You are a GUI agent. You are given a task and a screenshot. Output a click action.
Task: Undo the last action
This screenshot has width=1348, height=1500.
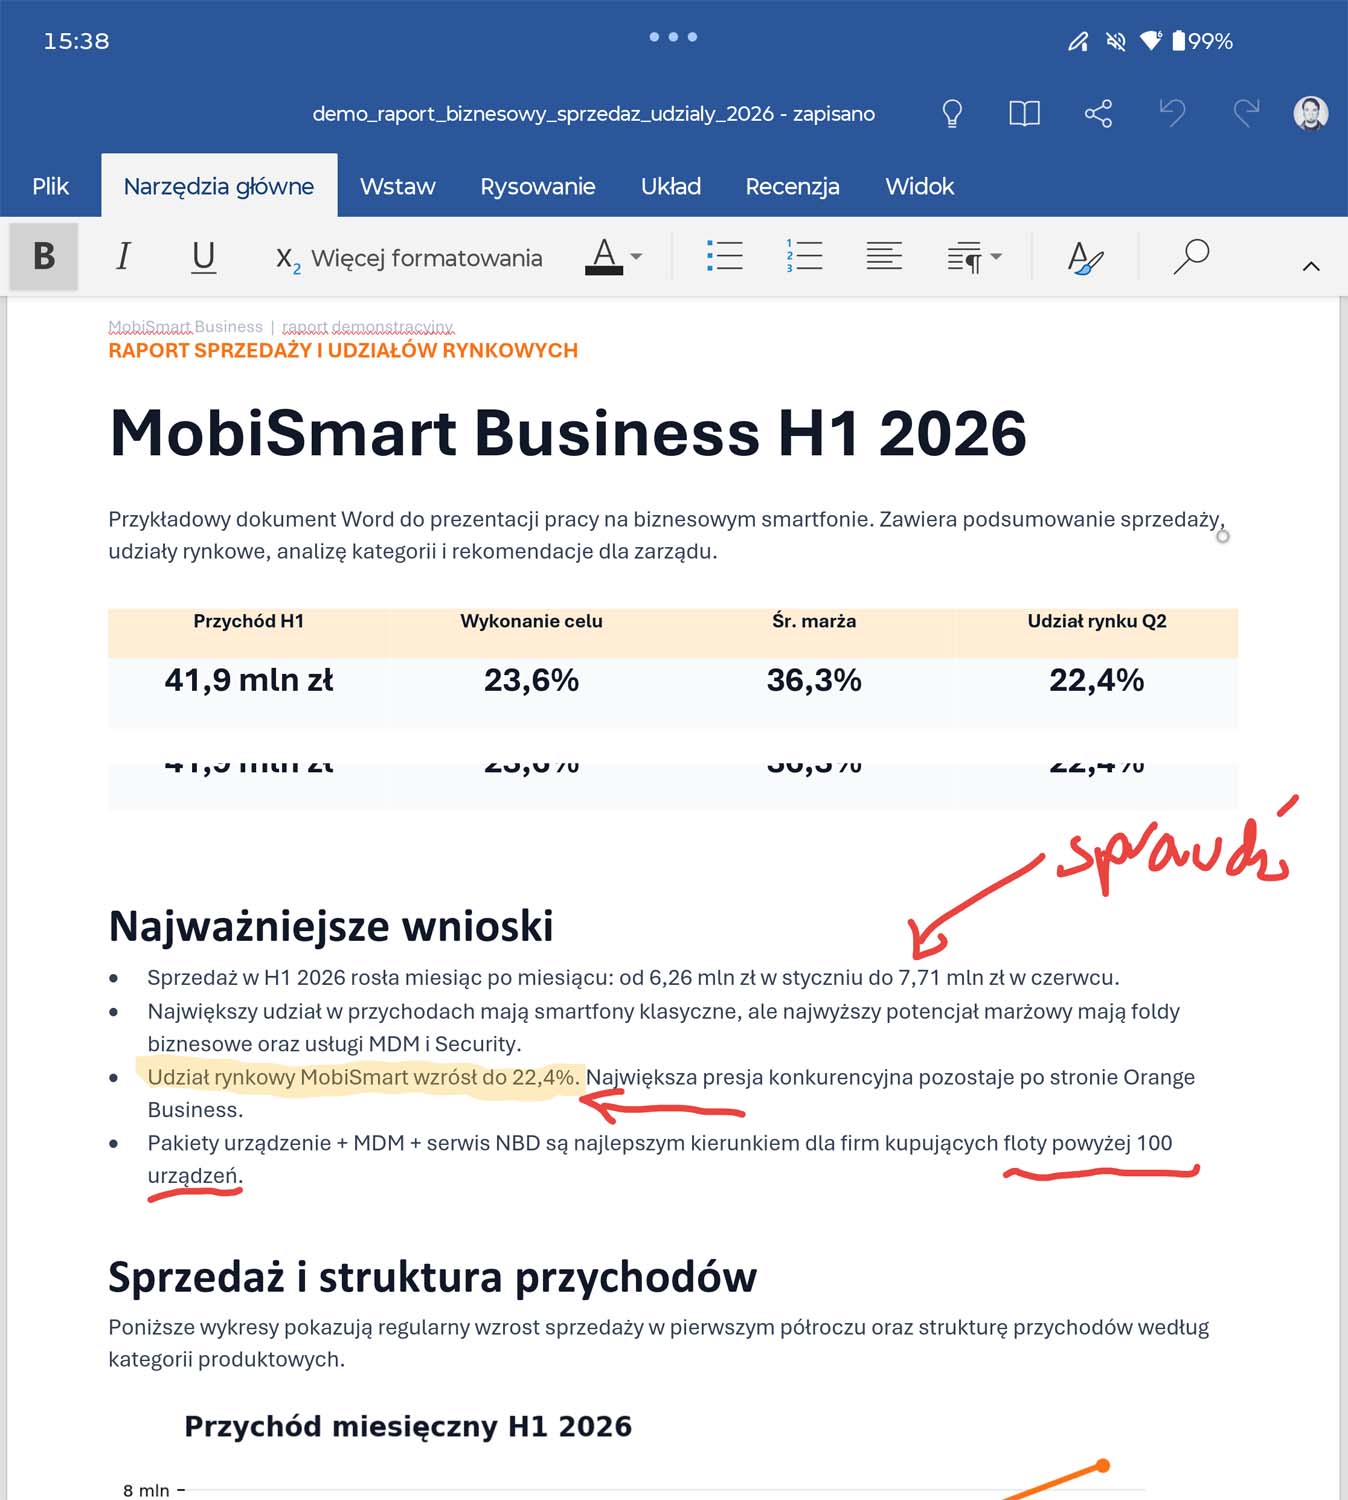click(1172, 113)
